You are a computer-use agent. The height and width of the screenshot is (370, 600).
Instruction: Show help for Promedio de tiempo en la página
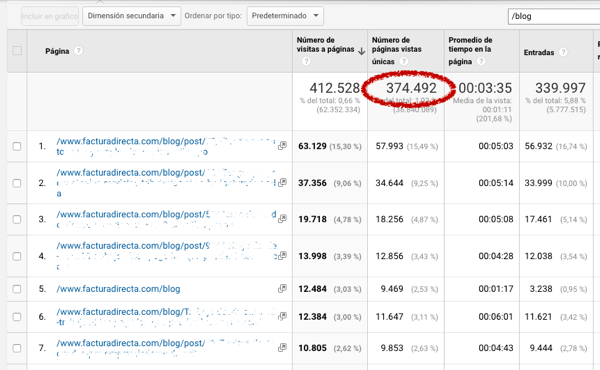pos(481,61)
